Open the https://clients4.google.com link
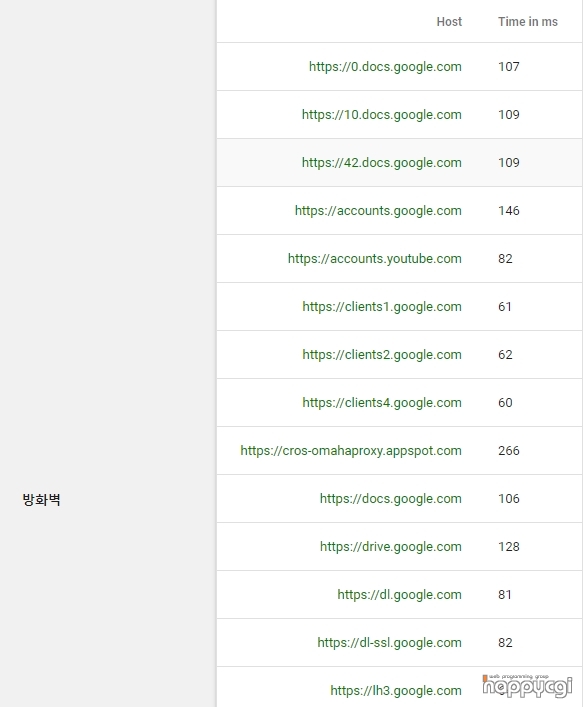 pos(382,403)
